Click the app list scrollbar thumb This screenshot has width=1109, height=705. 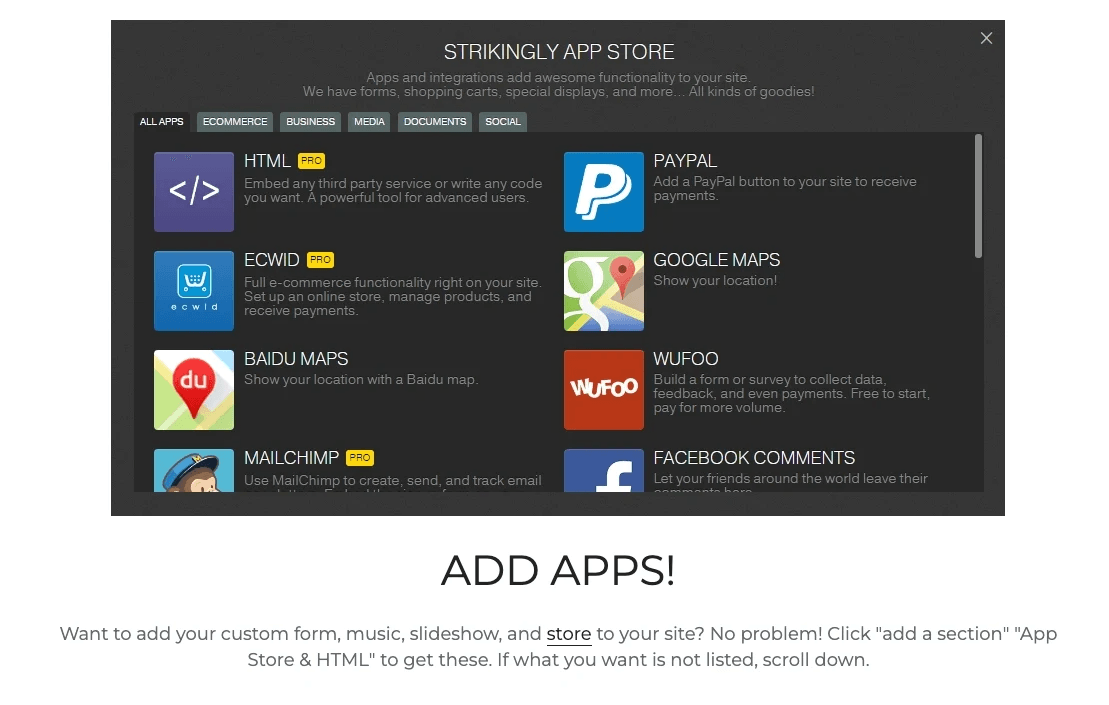tap(978, 196)
